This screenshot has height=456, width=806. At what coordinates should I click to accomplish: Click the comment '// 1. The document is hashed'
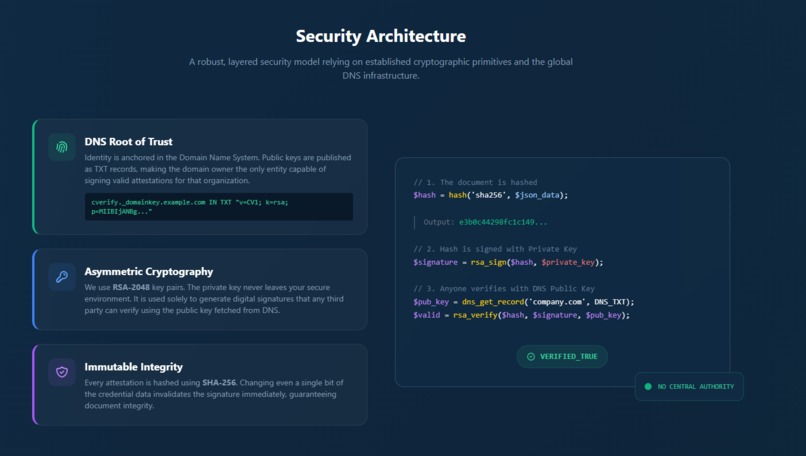tap(475, 182)
